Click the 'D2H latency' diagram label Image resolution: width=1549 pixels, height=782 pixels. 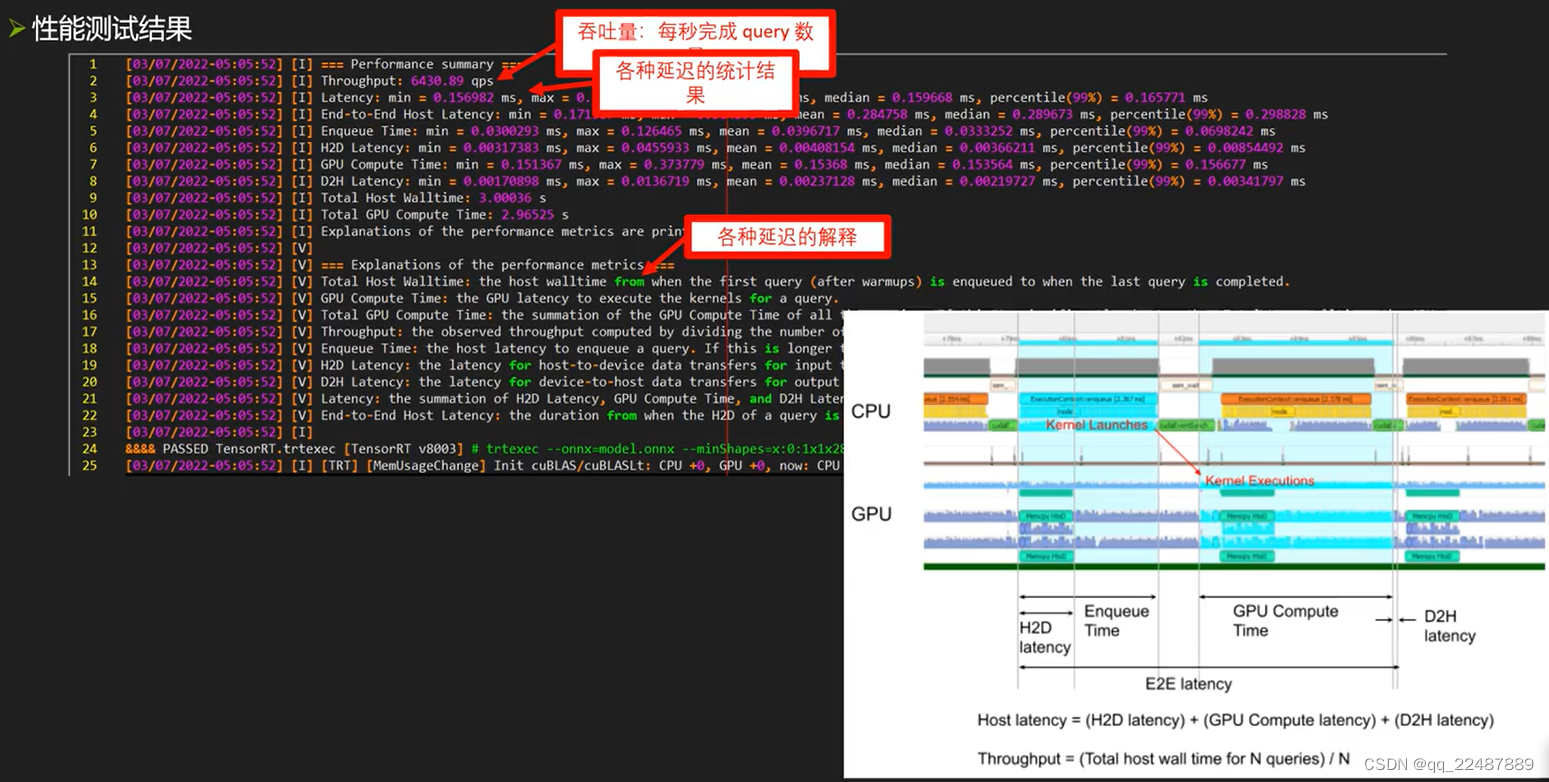point(1449,626)
